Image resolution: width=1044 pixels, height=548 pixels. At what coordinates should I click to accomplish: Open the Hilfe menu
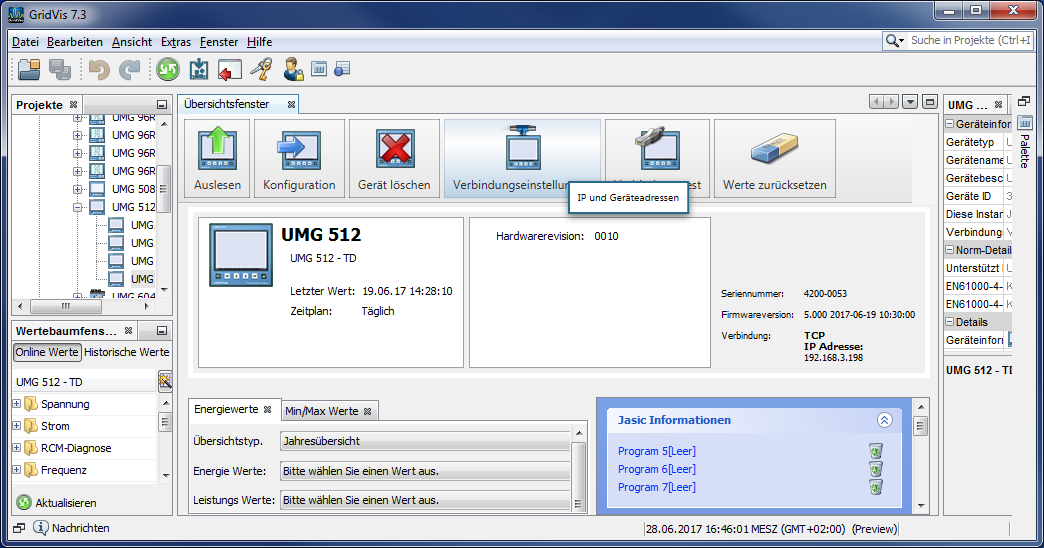coord(260,42)
